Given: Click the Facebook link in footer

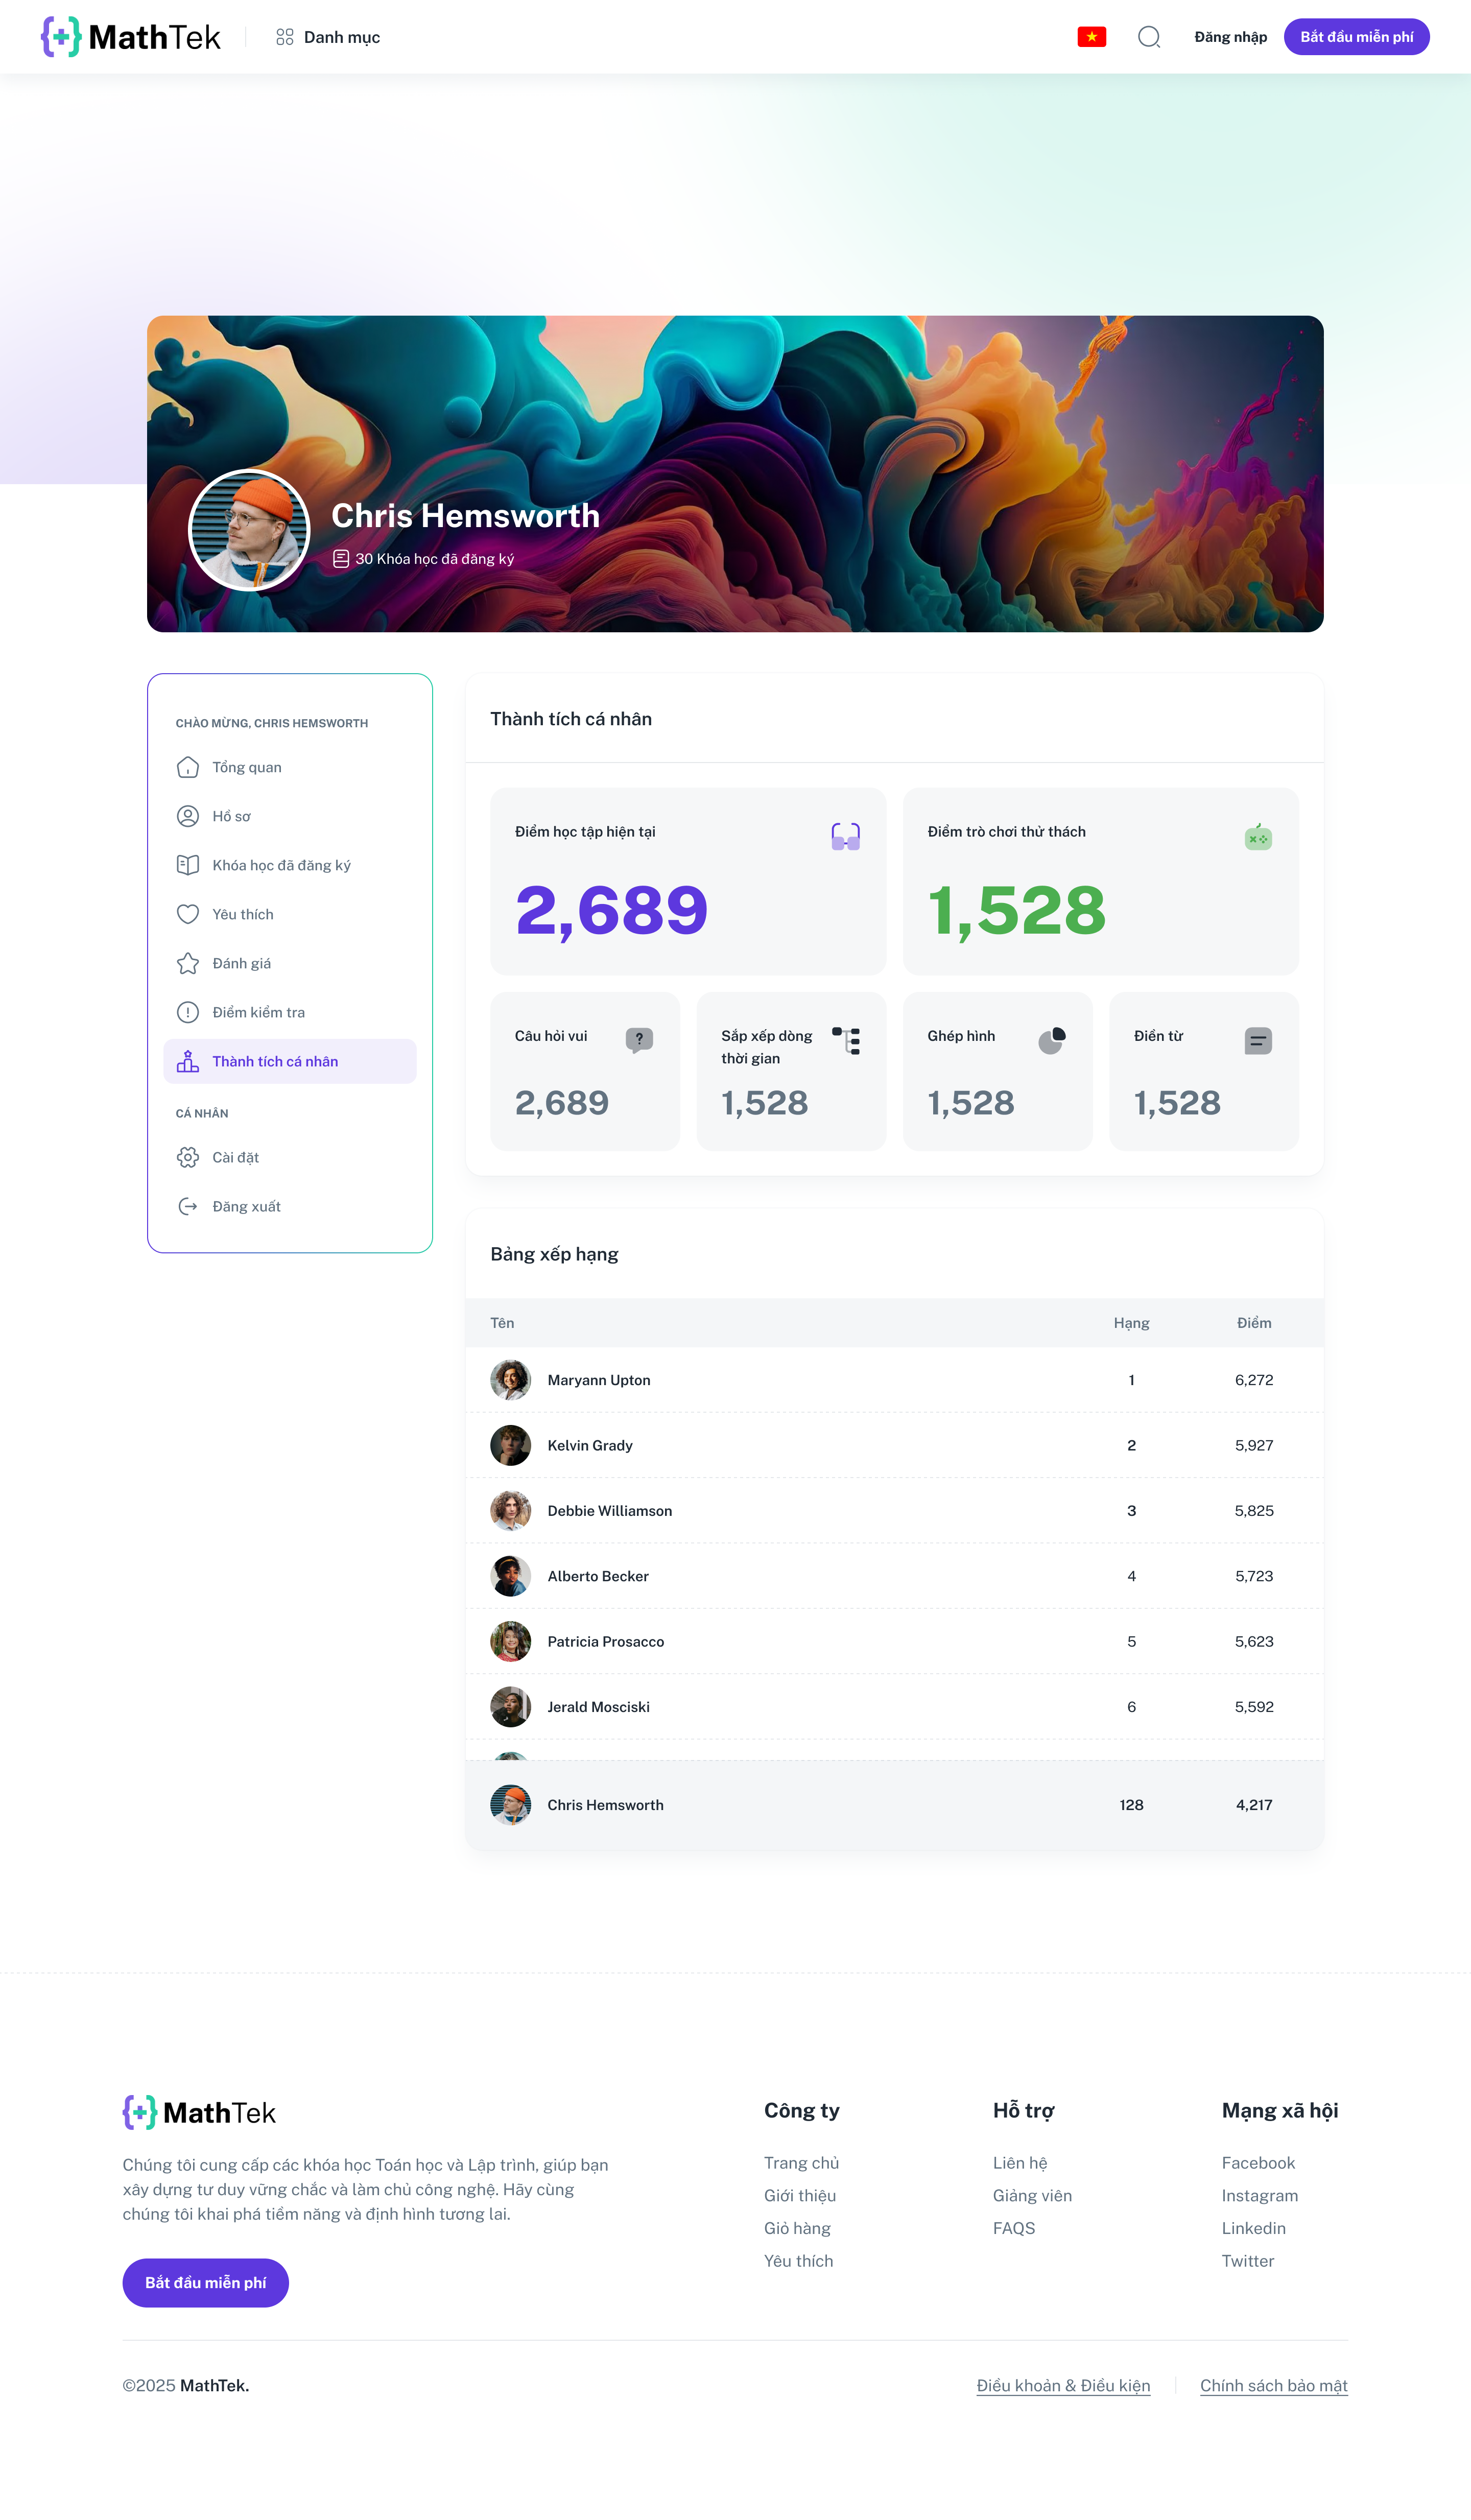Looking at the screenshot, I should [1258, 2162].
